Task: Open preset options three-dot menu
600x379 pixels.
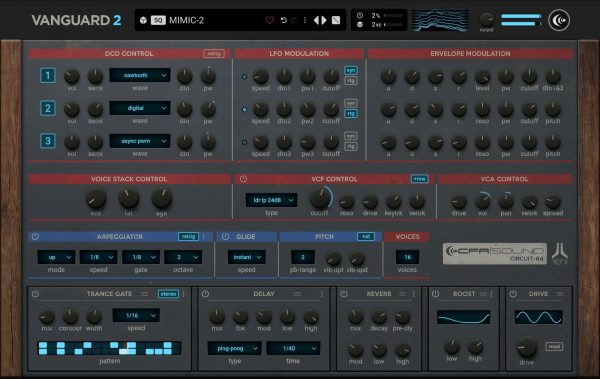Action: pyautogui.click(x=305, y=20)
